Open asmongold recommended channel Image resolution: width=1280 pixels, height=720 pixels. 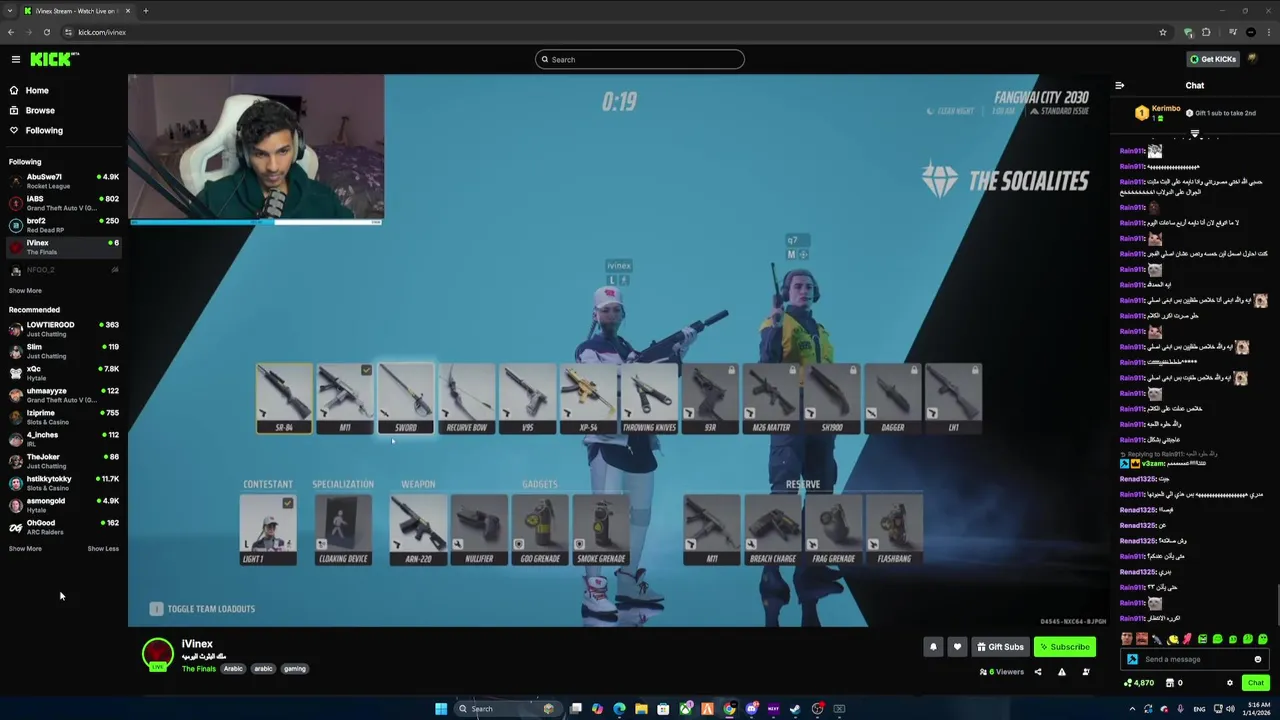point(63,505)
